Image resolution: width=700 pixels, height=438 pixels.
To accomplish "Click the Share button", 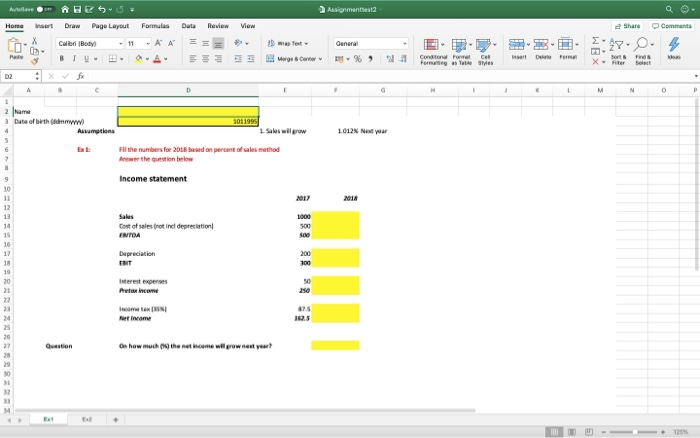I will pyautogui.click(x=627, y=26).
